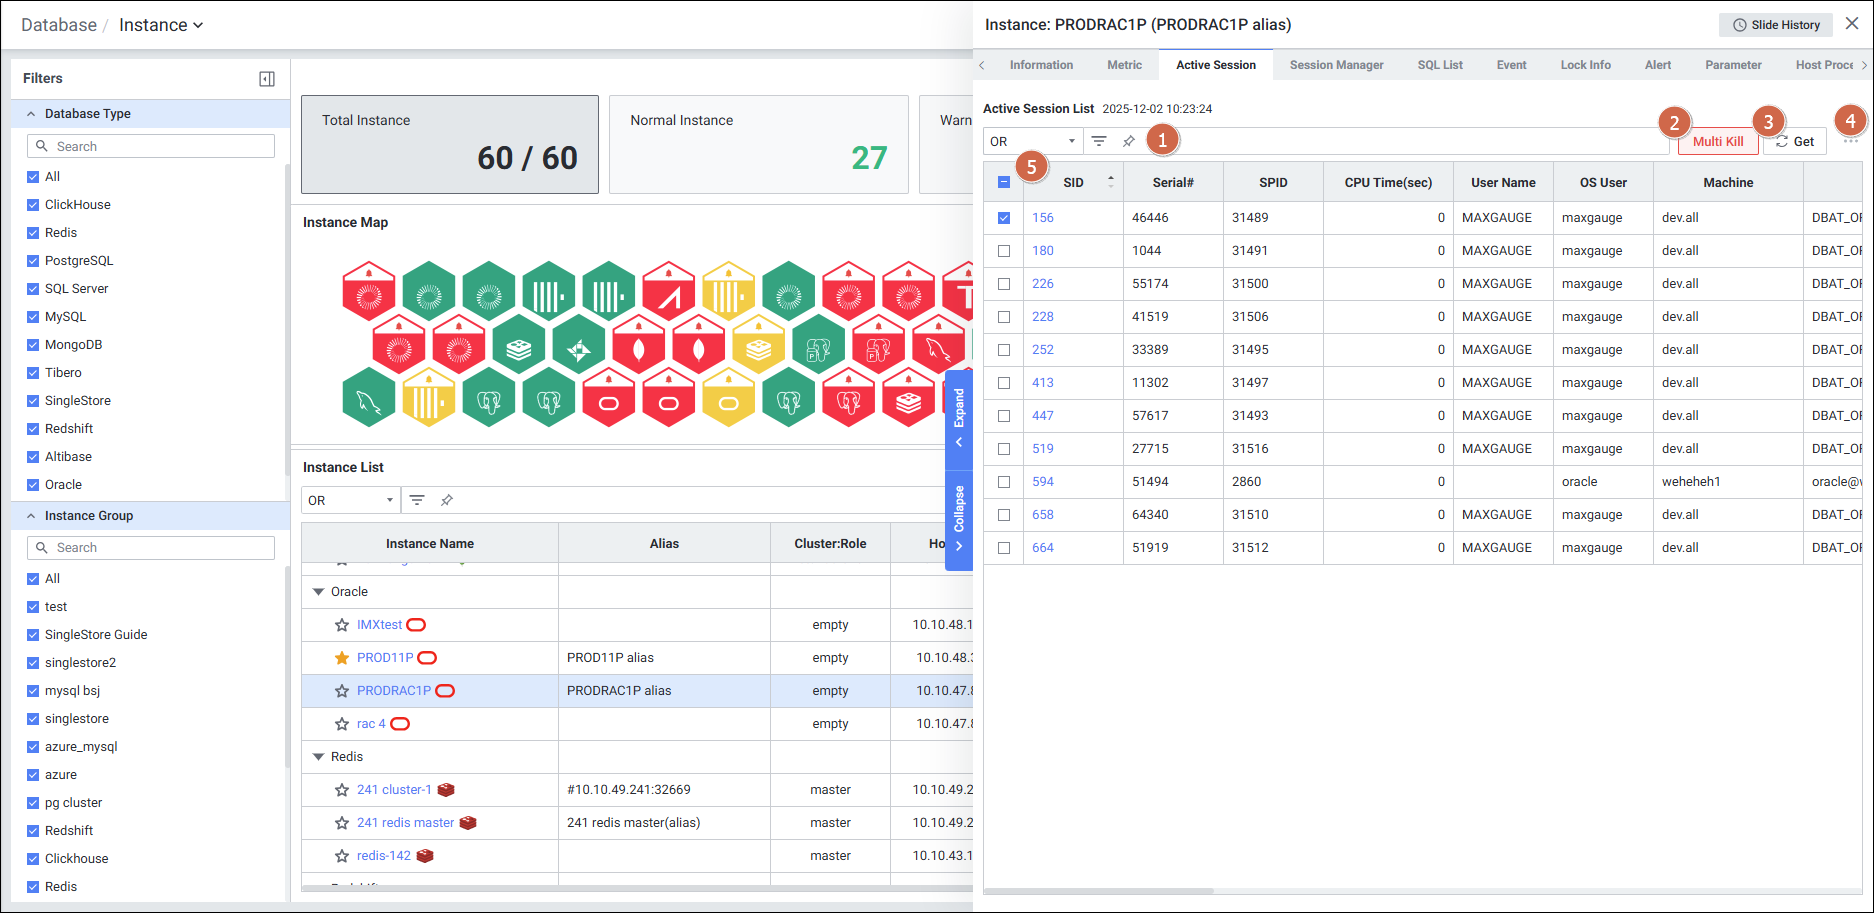The width and height of the screenshot is (1874, 913).
Task: Uncheck the session 156 checkbox
Action: tap(1004, 218)
